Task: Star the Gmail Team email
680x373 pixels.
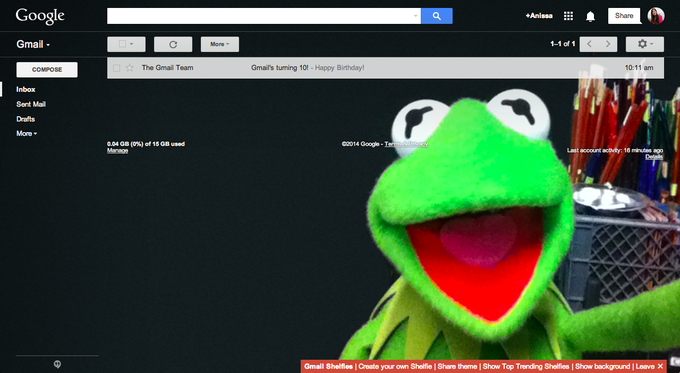Action: click(x=129, y=68)
